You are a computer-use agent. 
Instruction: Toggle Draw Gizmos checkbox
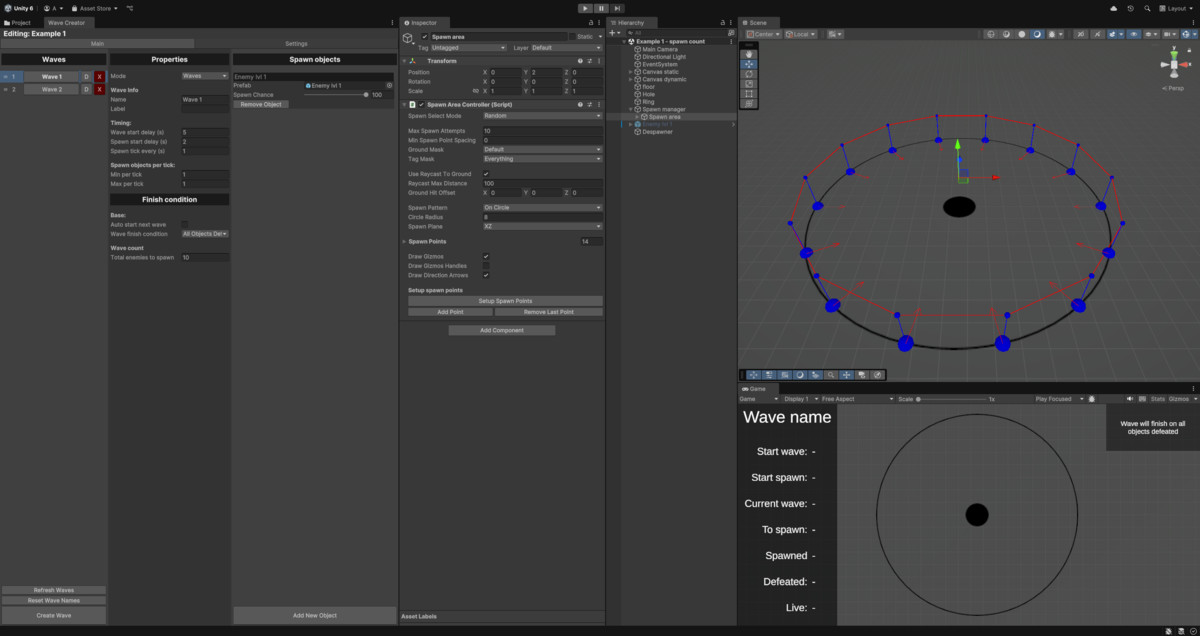click(x=486, y=257)
